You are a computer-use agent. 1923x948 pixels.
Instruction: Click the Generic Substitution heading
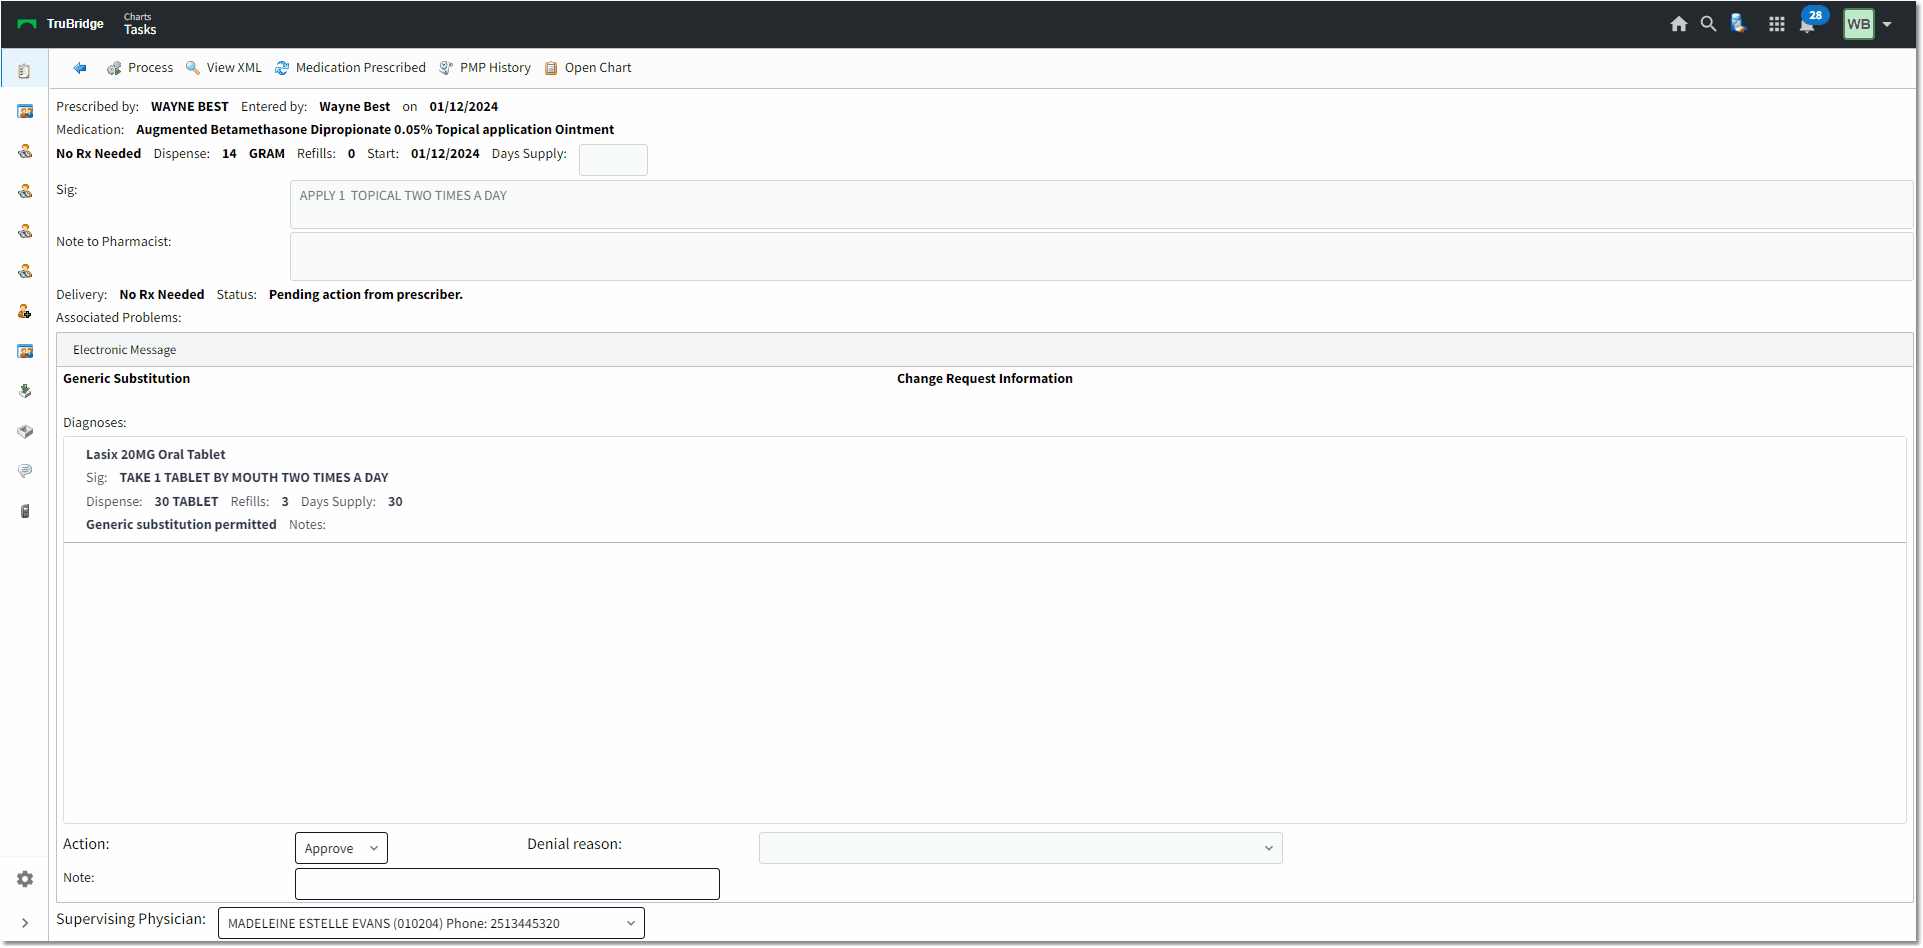click(x=127, y=379)
